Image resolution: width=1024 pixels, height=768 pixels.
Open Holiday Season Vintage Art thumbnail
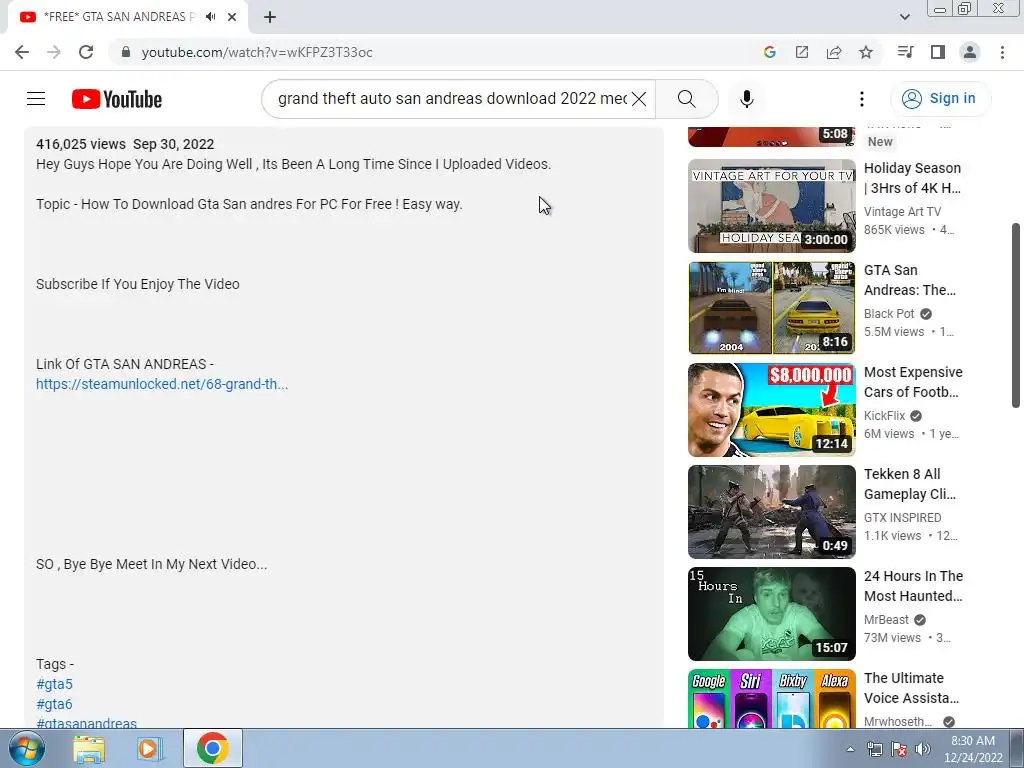(x=771, y=206)
